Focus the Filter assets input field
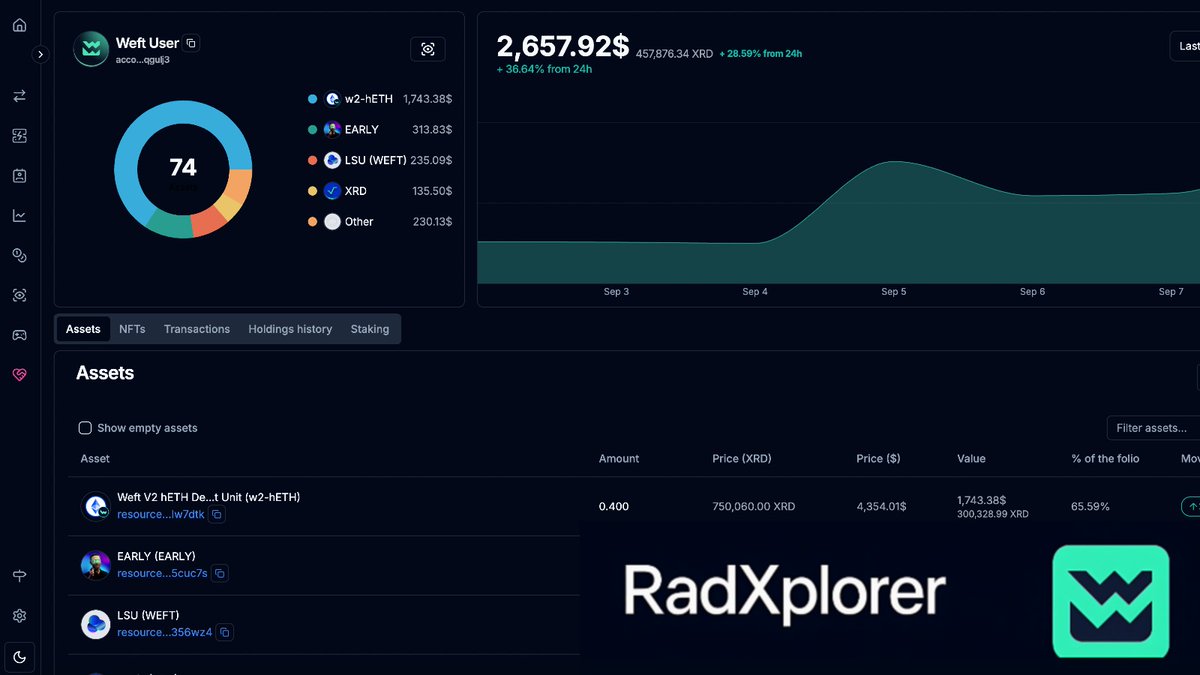Image resolution: width=1200 pixels, height=675 pixels. click(x=1153, y=428)
